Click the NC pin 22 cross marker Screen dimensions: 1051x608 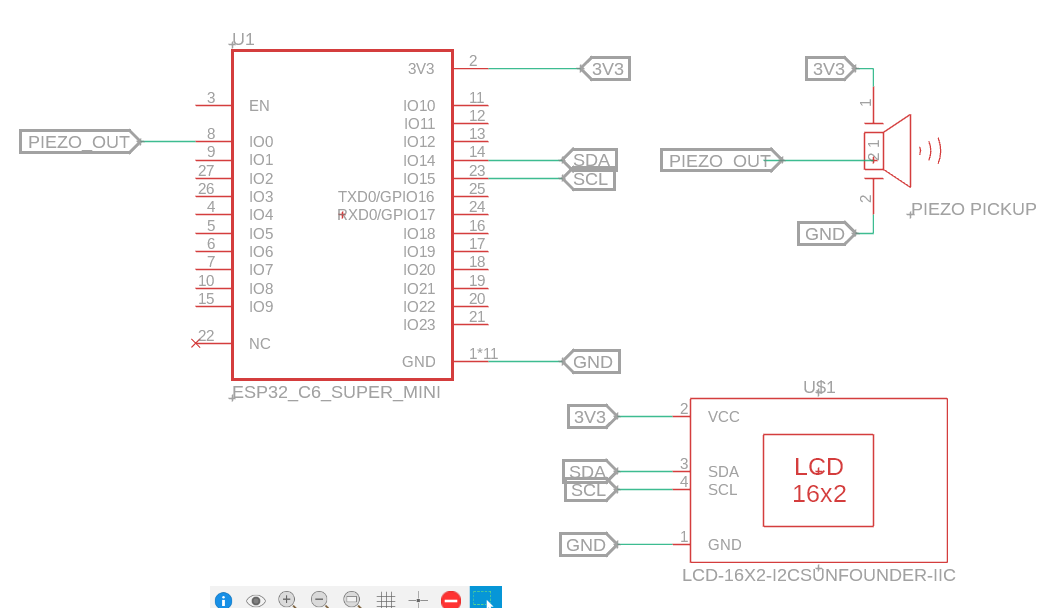pyautogui.click(x=195, y=343)
